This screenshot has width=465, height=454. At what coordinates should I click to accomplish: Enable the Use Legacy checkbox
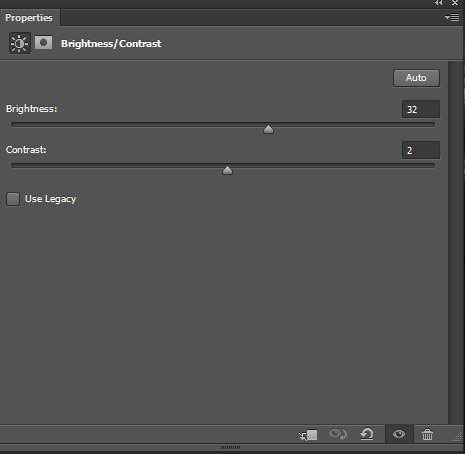13,199
